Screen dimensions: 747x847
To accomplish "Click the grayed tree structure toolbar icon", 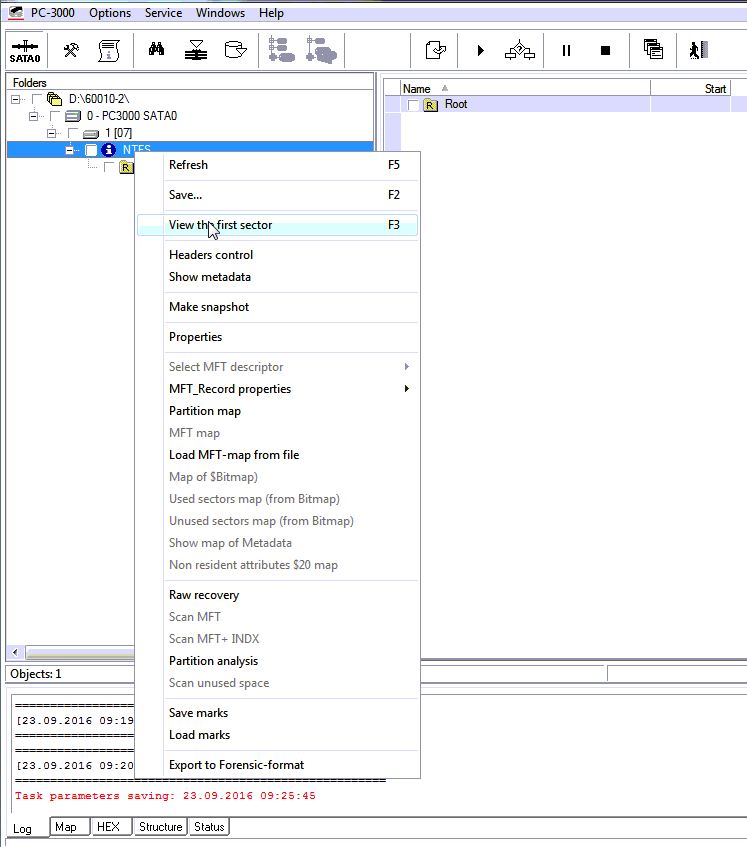I will (x=281, y=50).
